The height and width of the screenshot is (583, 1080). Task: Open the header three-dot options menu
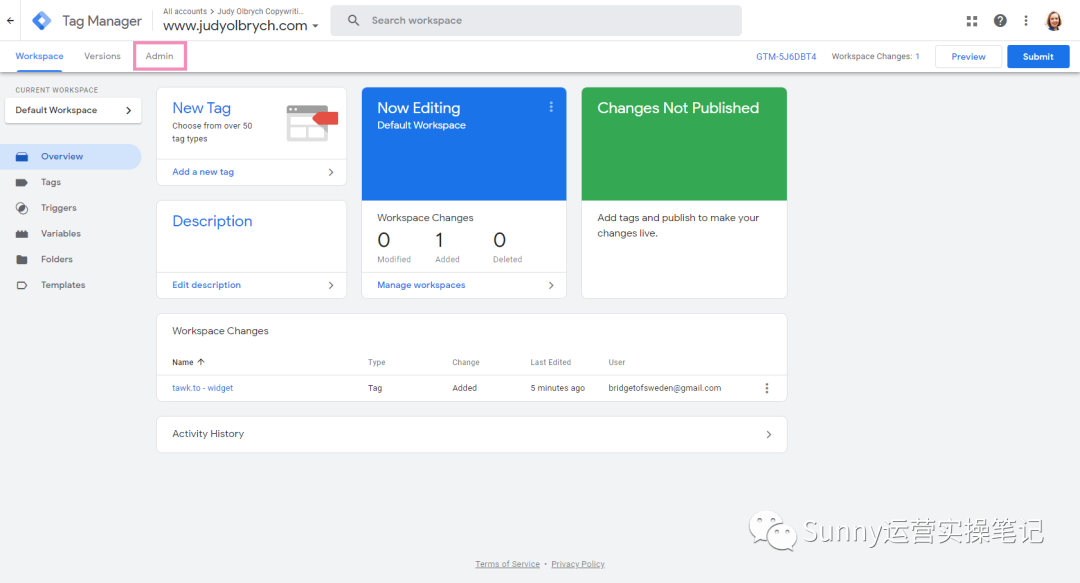coord(1026,21)
